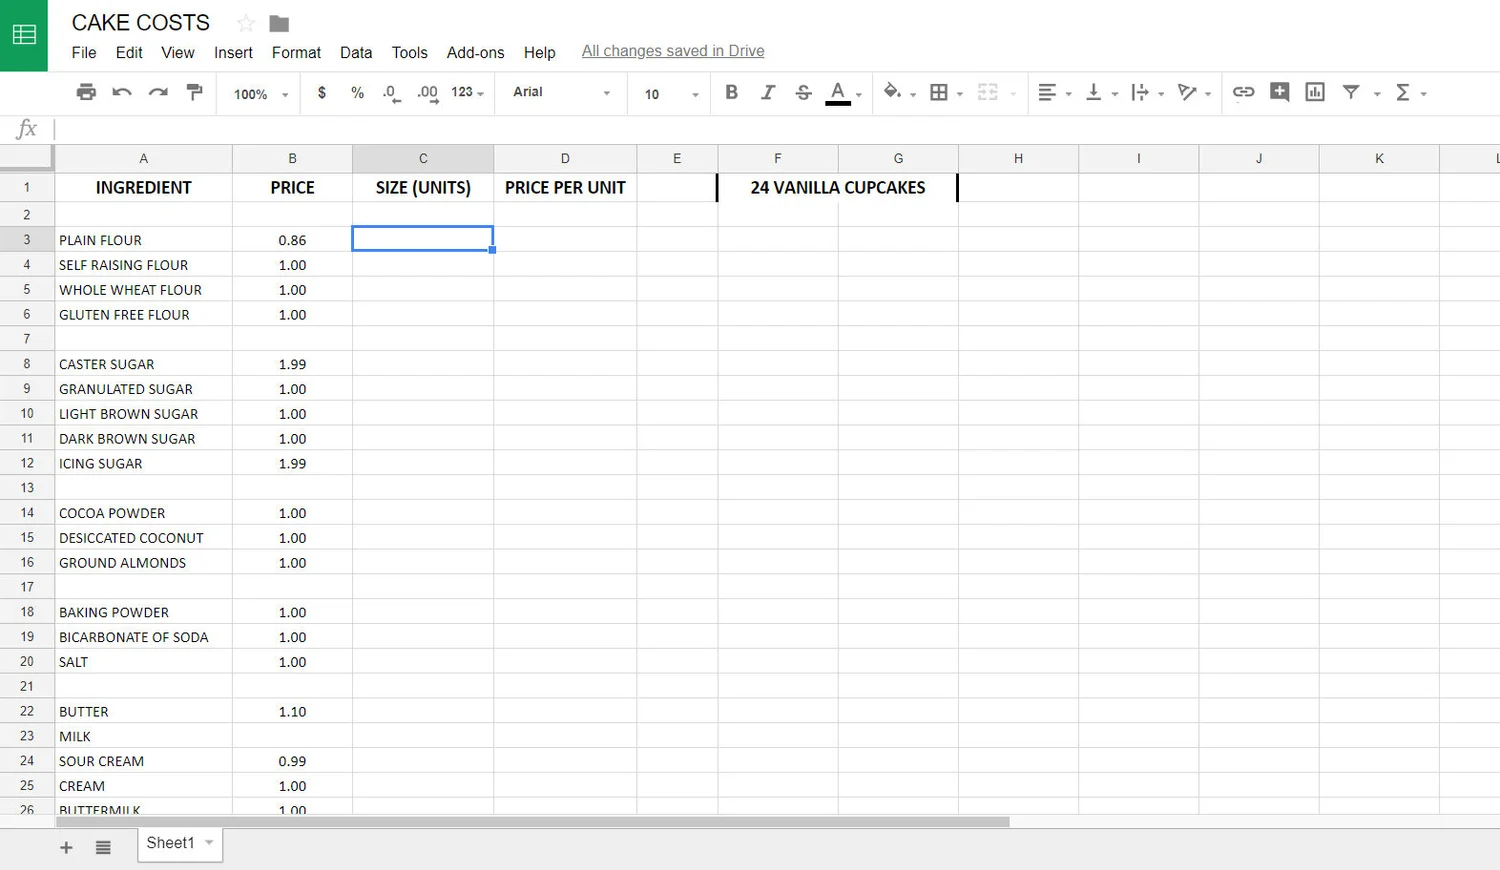Create a filter with the filter icon
Viewport: 1500px width, 870px height.
click(1350, 92)
